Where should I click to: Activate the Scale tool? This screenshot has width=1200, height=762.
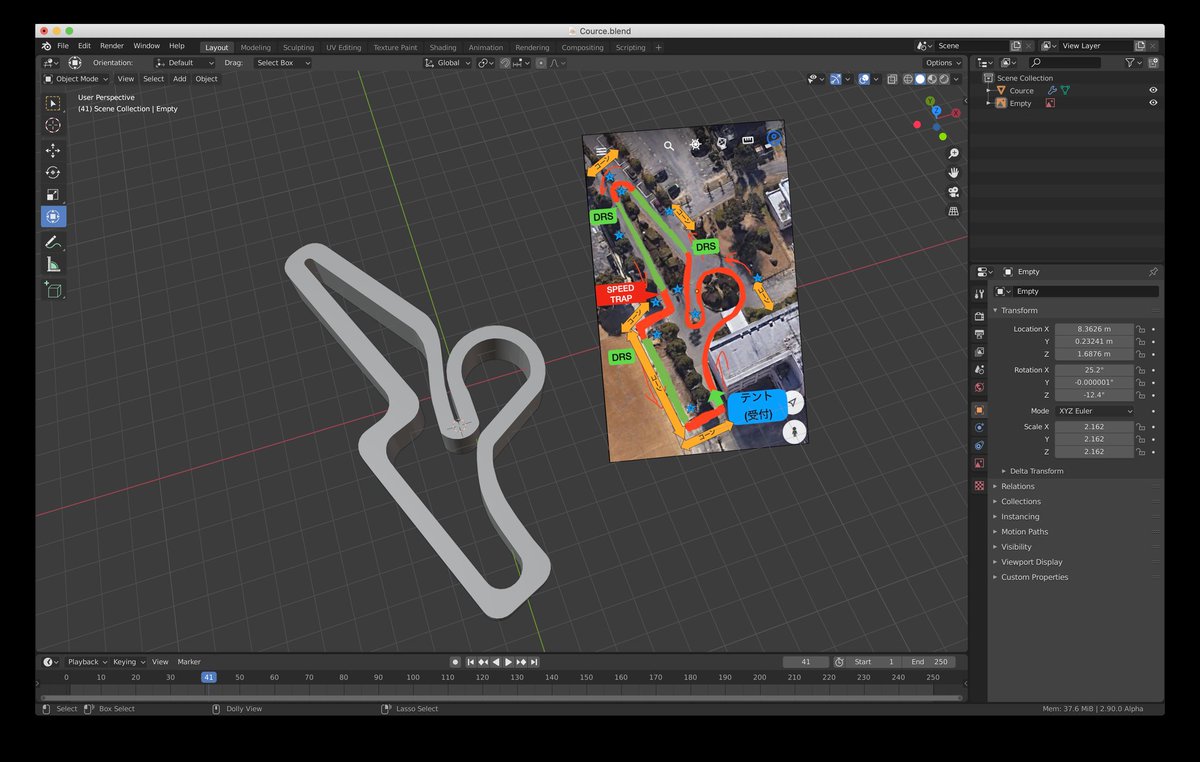(53, 194)
